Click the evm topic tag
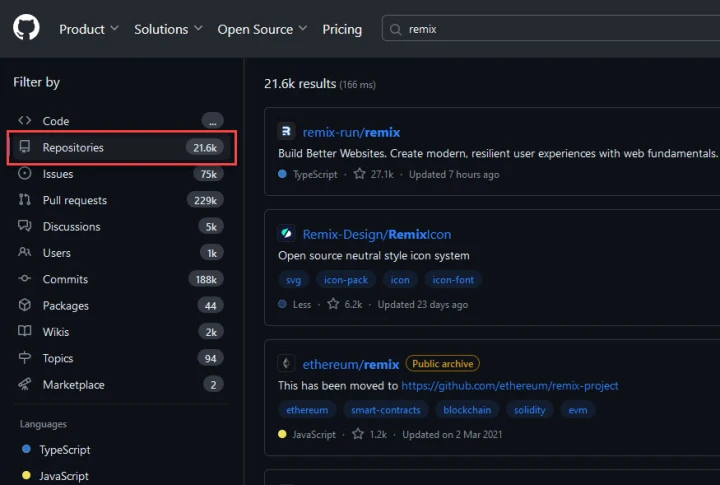Screen dimensions: 720x485 coord(578,410)
